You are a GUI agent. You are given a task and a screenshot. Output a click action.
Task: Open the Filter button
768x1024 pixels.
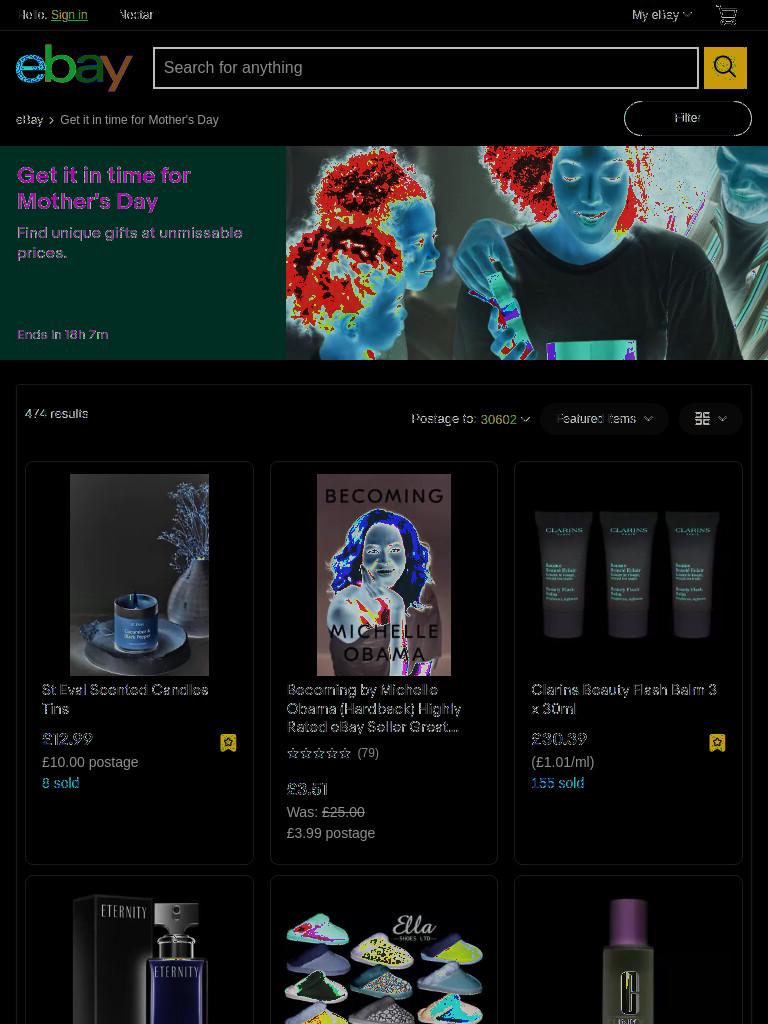click(x=688, y=118)
